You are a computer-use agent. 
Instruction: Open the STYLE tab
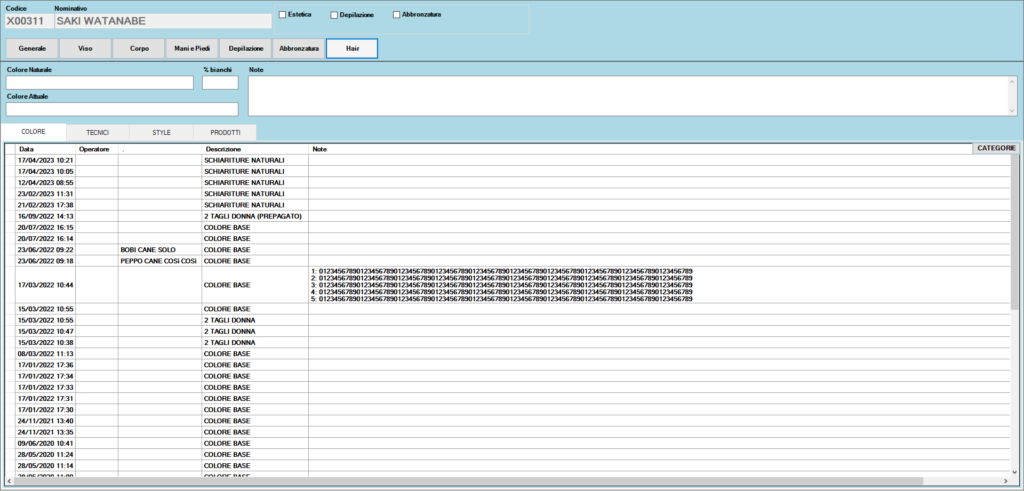pyautogui.click(x=161, y=132)
